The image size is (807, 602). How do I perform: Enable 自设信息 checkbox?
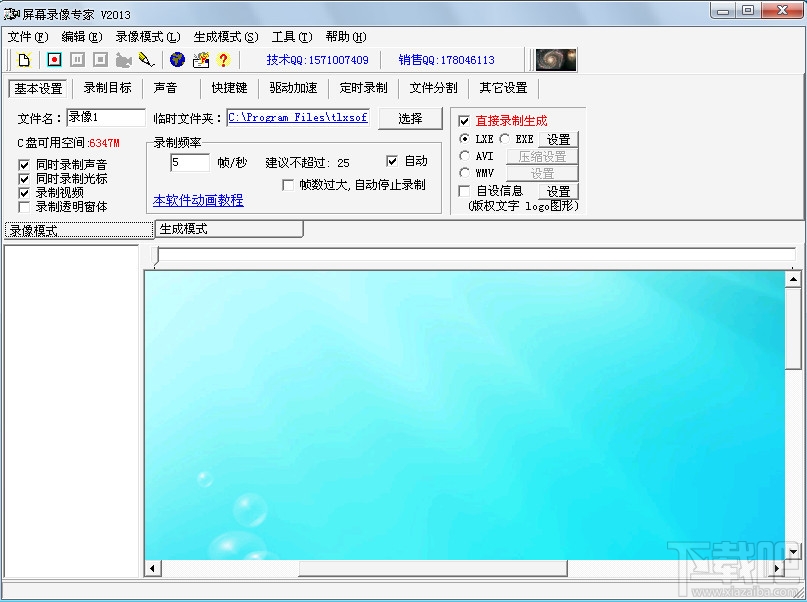[x=464, y=191]
